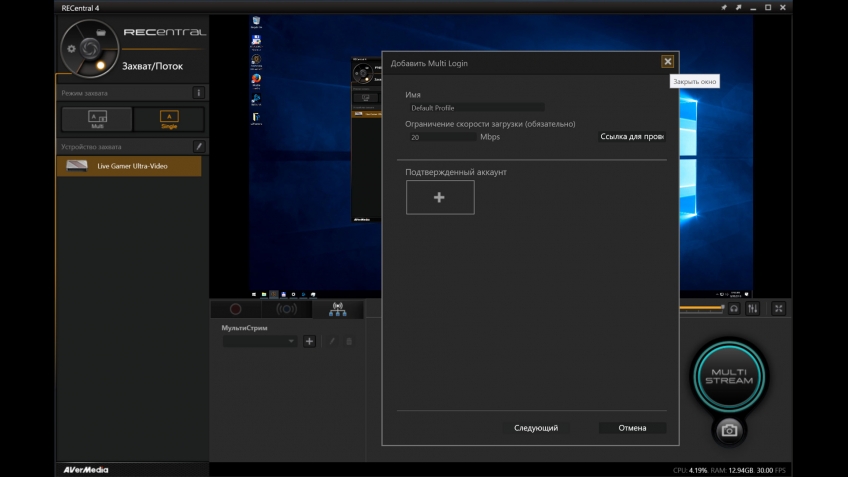The image size is (848, 477).
Task: Click the CPU 4.19% status text
Action: [690, 471]
